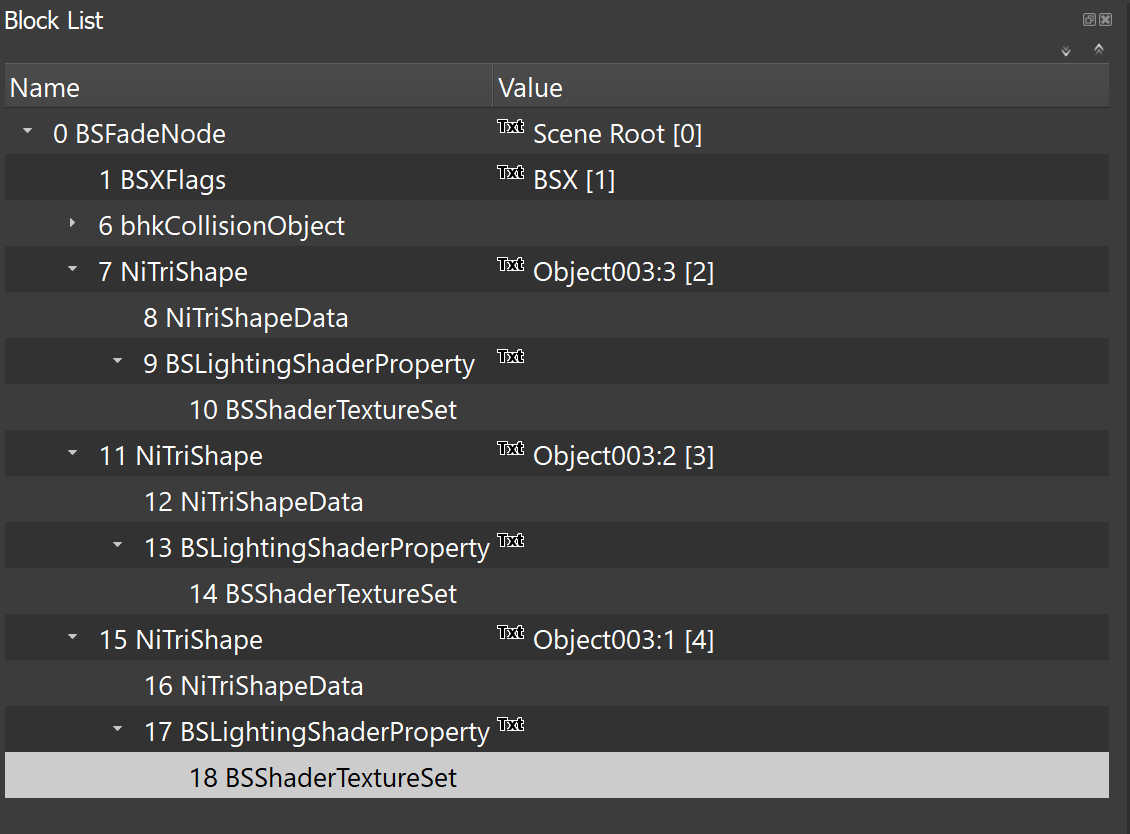Screen dimensions: 1130x834
Task: Click the Txt icon beside Scene Root
Action: (x=511, y=127)
